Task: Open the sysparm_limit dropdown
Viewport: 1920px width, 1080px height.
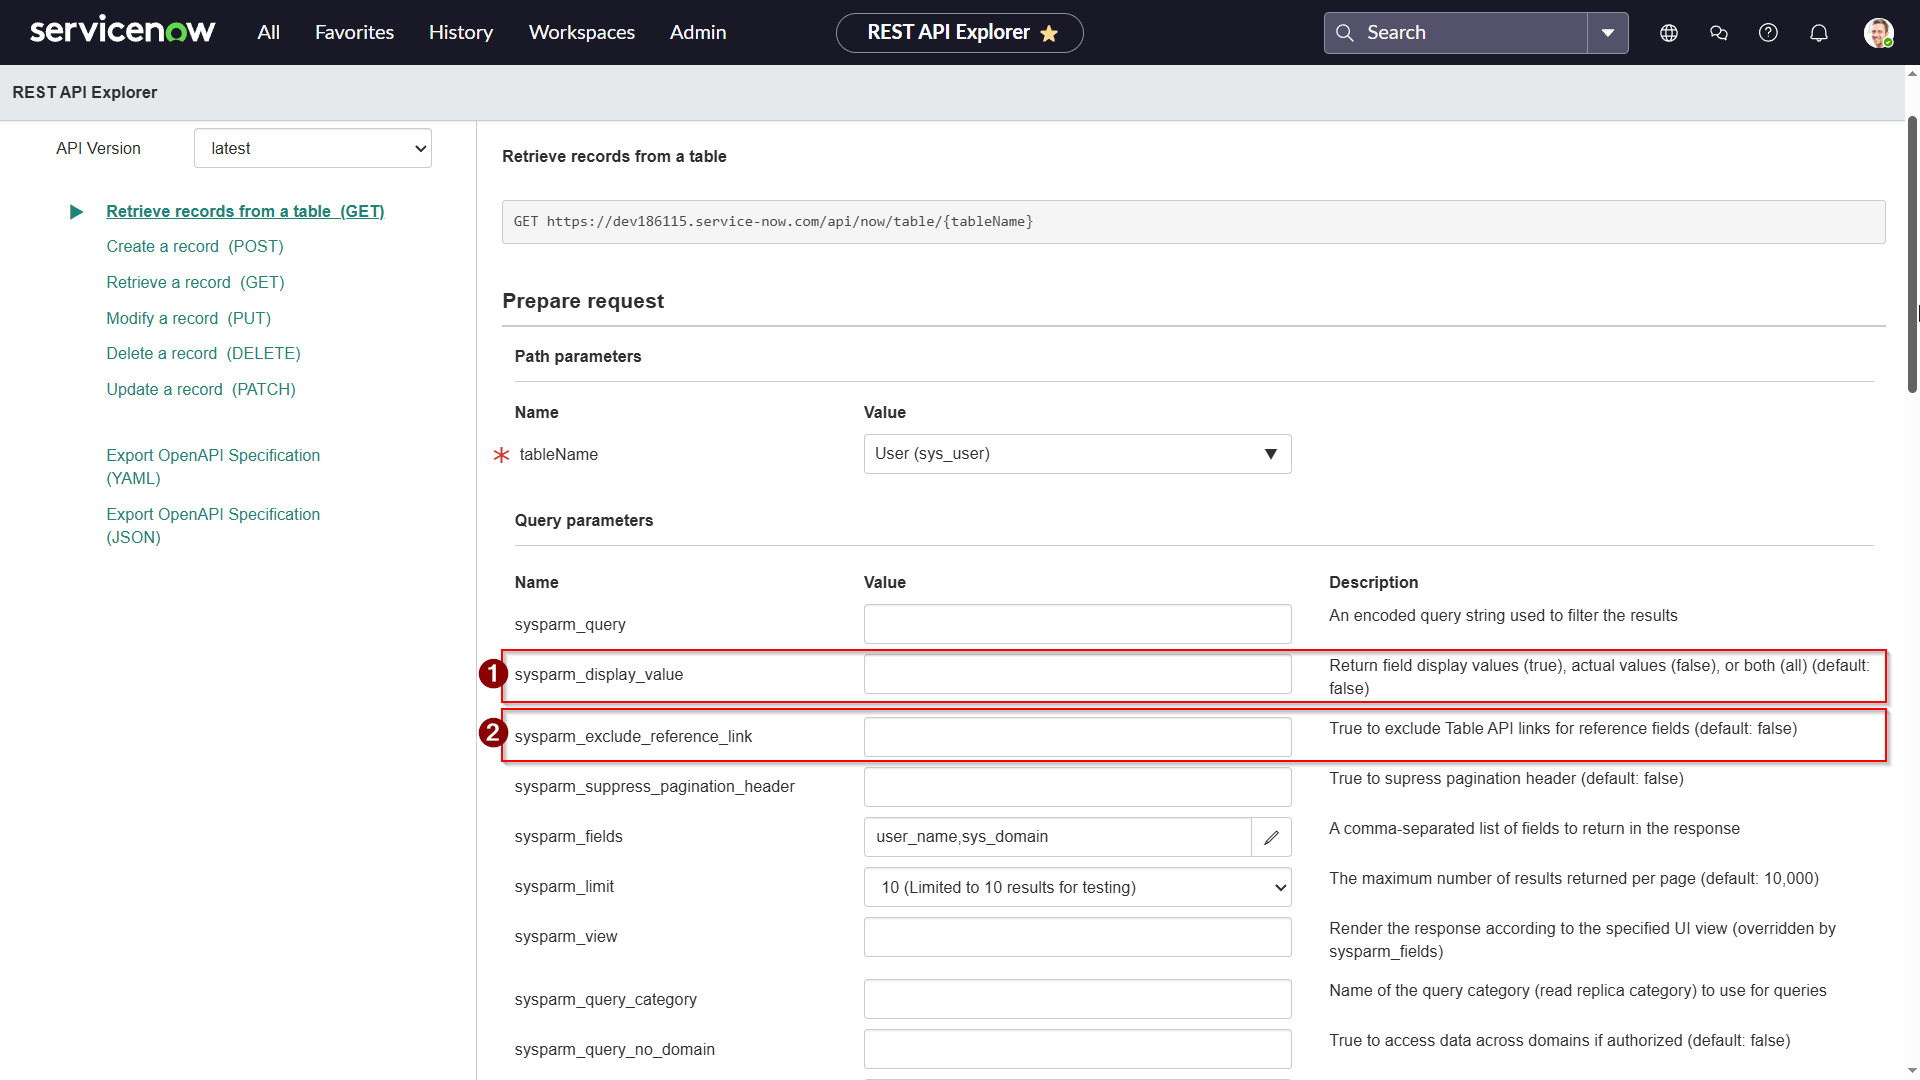Action: click(x=1077, y=887)
